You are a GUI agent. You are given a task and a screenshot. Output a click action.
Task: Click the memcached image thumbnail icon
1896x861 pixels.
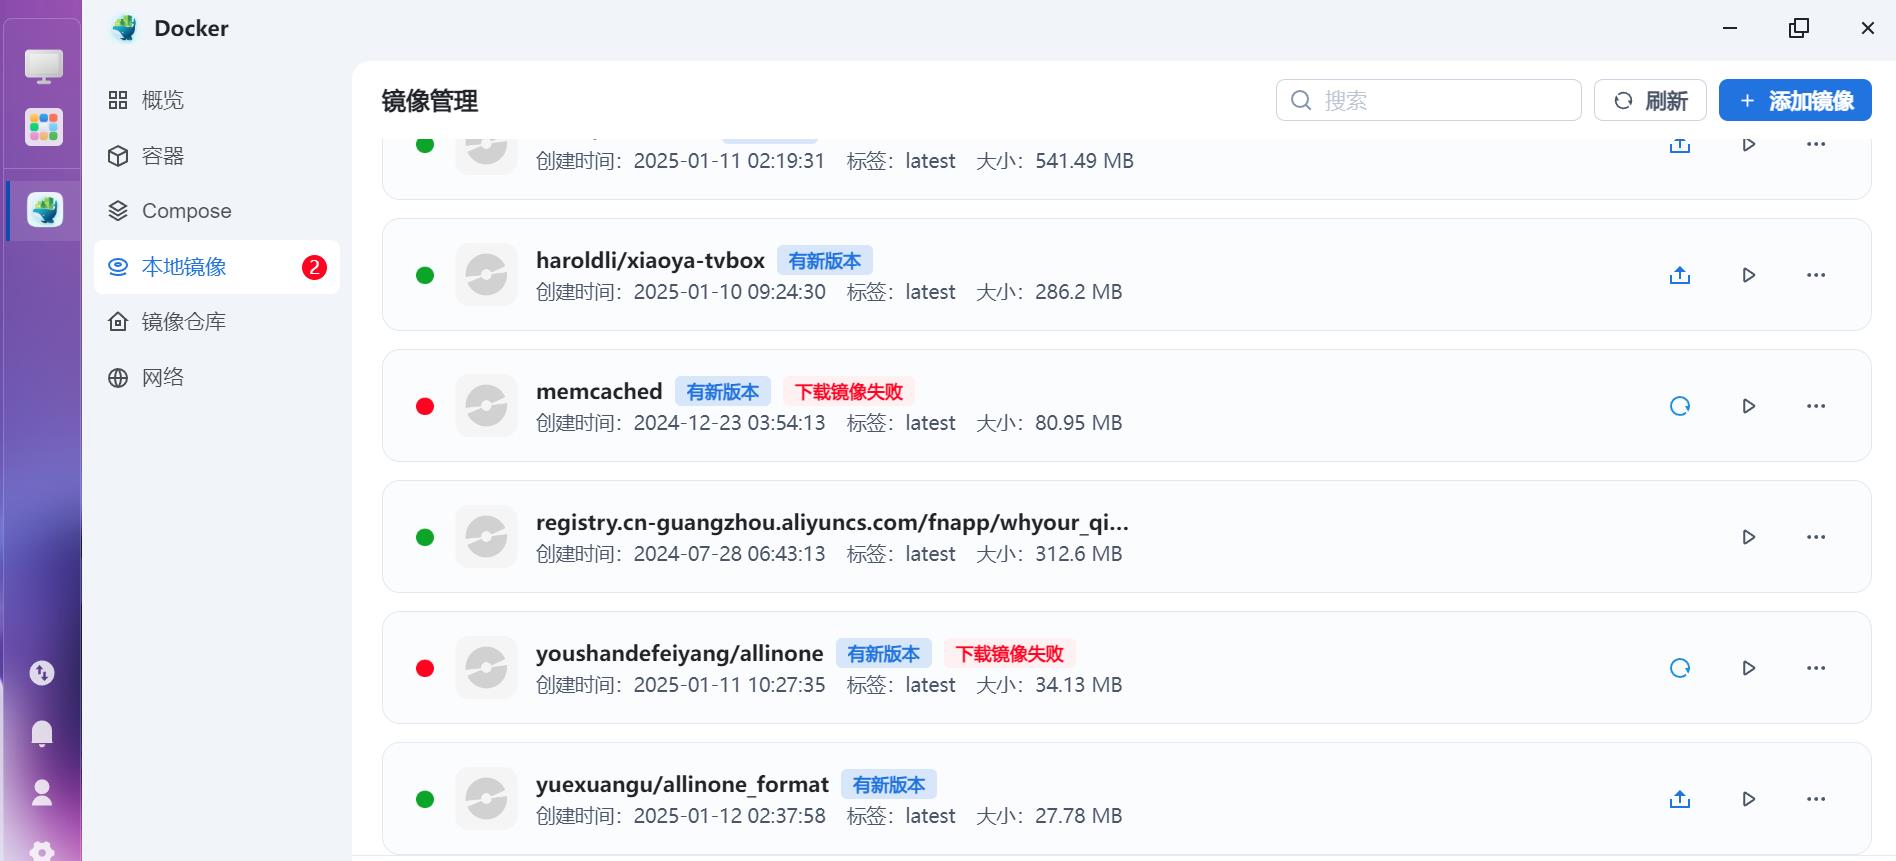tap(486, 406)
